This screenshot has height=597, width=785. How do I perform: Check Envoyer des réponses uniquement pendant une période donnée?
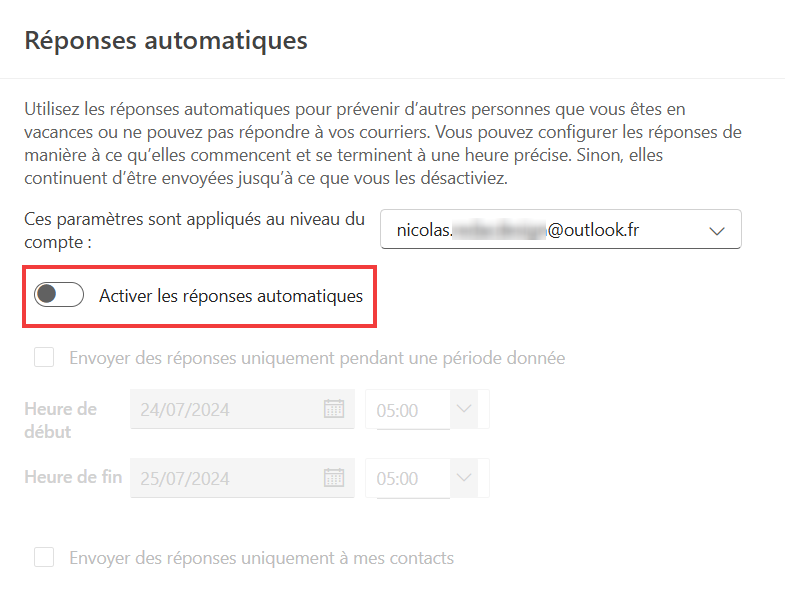pyautogui.click(x=44, y=358)
